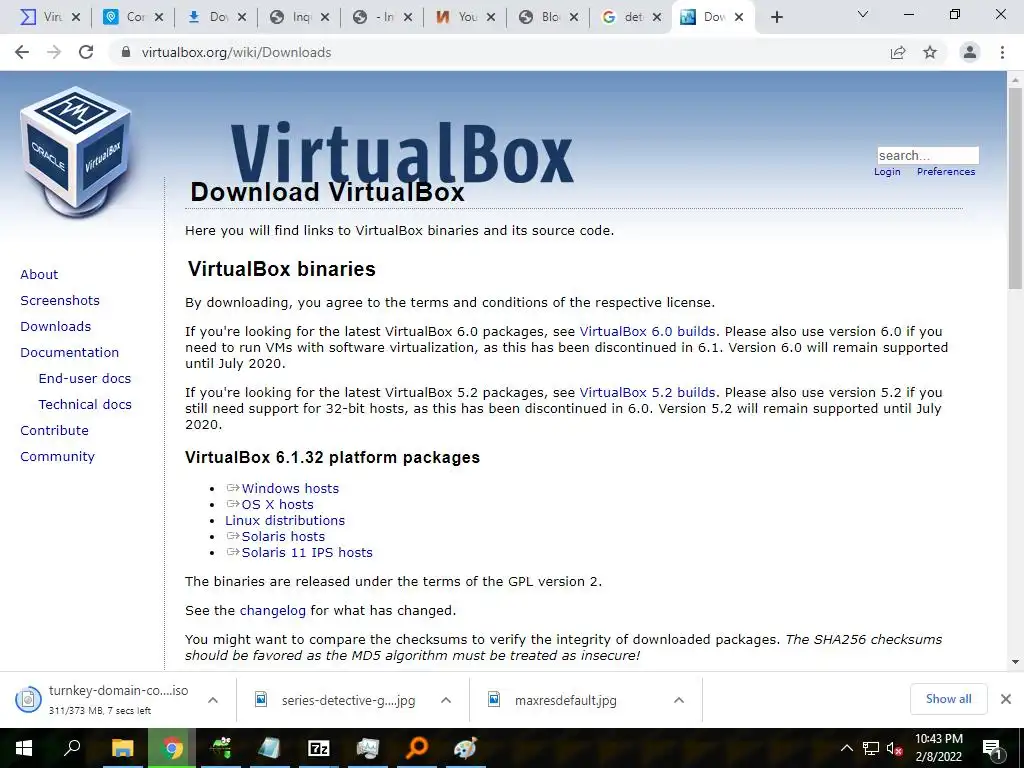The image size is (1024, 768).
Task: Open the notification center icon
Action: [992, 748]
